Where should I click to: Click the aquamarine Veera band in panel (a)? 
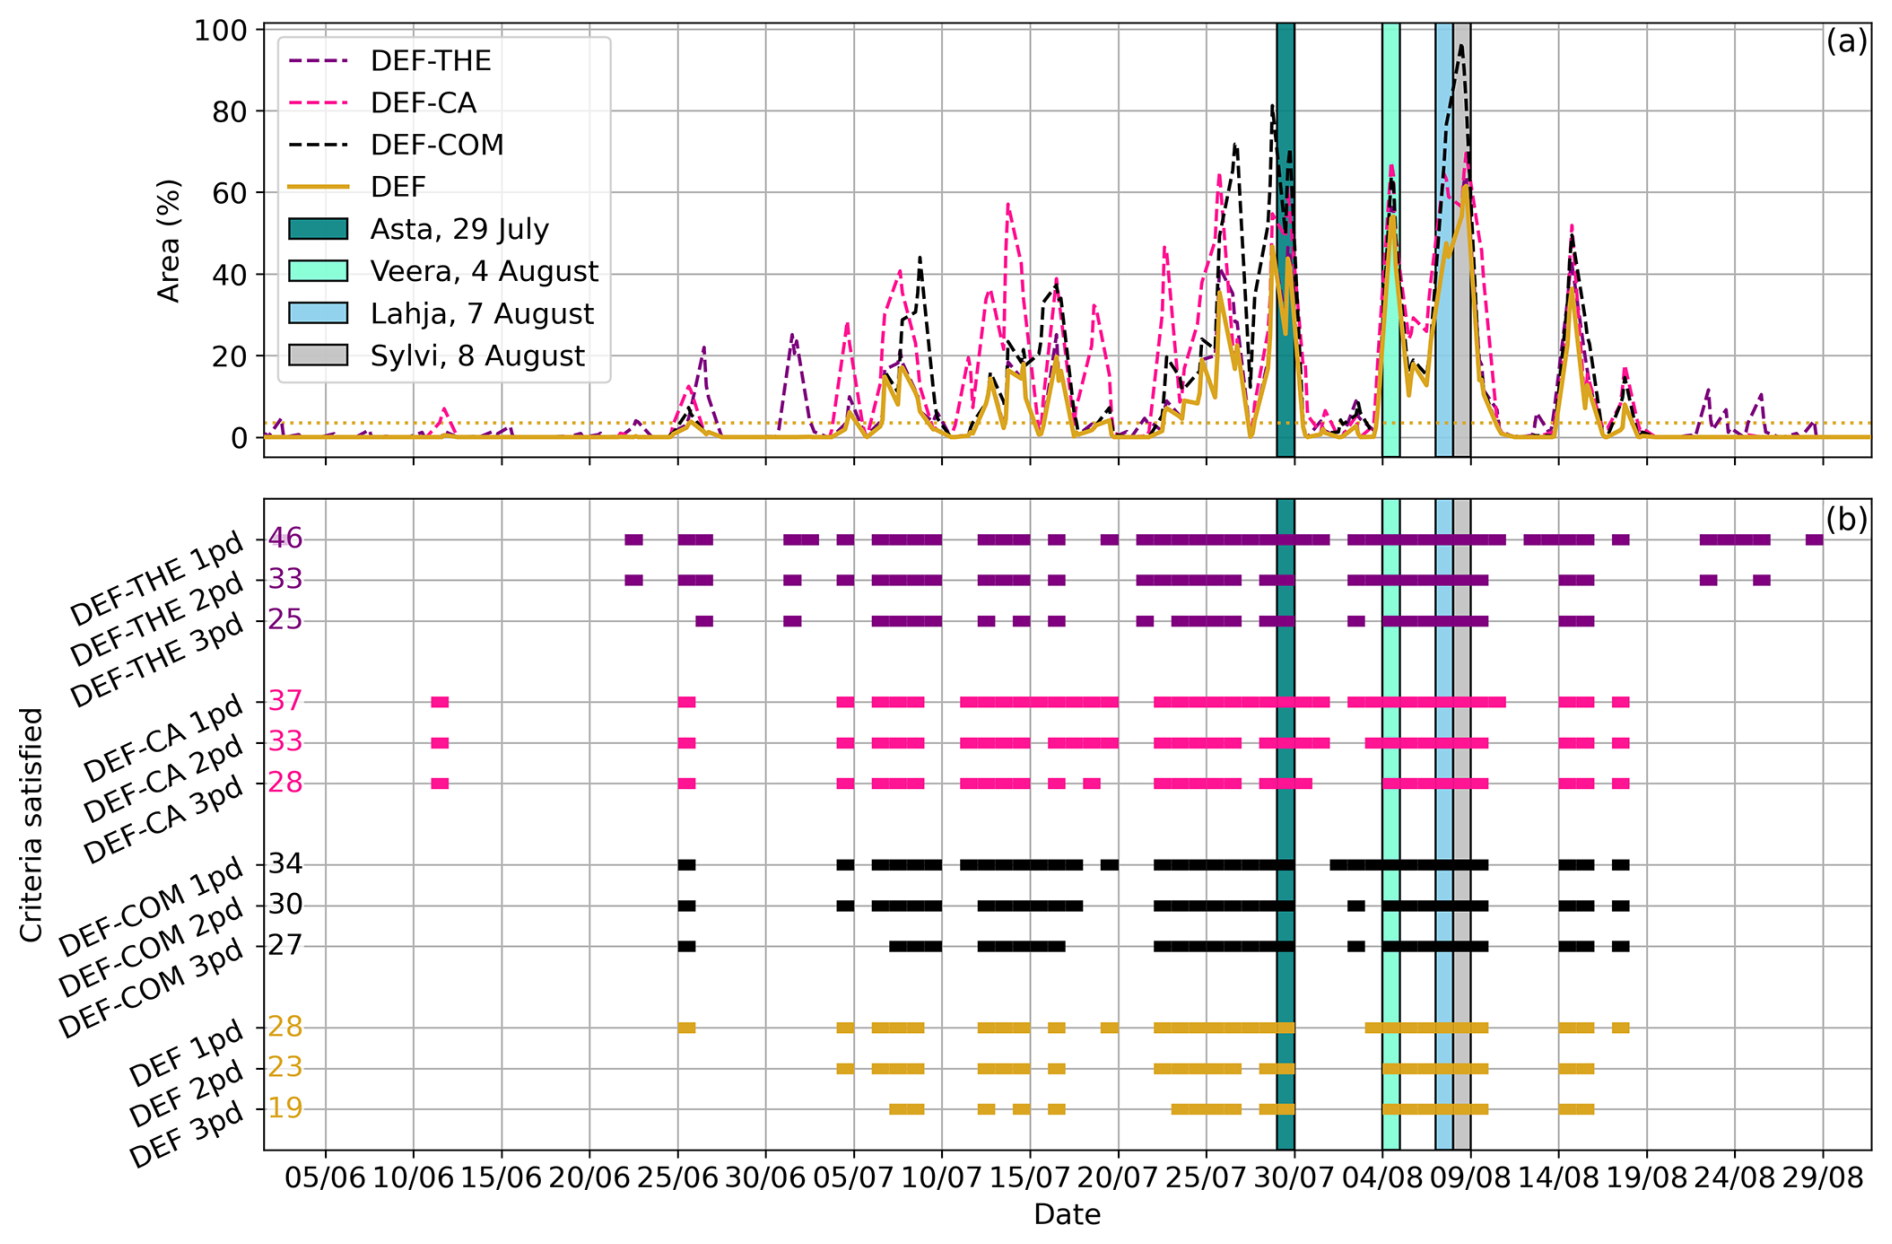click(x=1391, y=240)
